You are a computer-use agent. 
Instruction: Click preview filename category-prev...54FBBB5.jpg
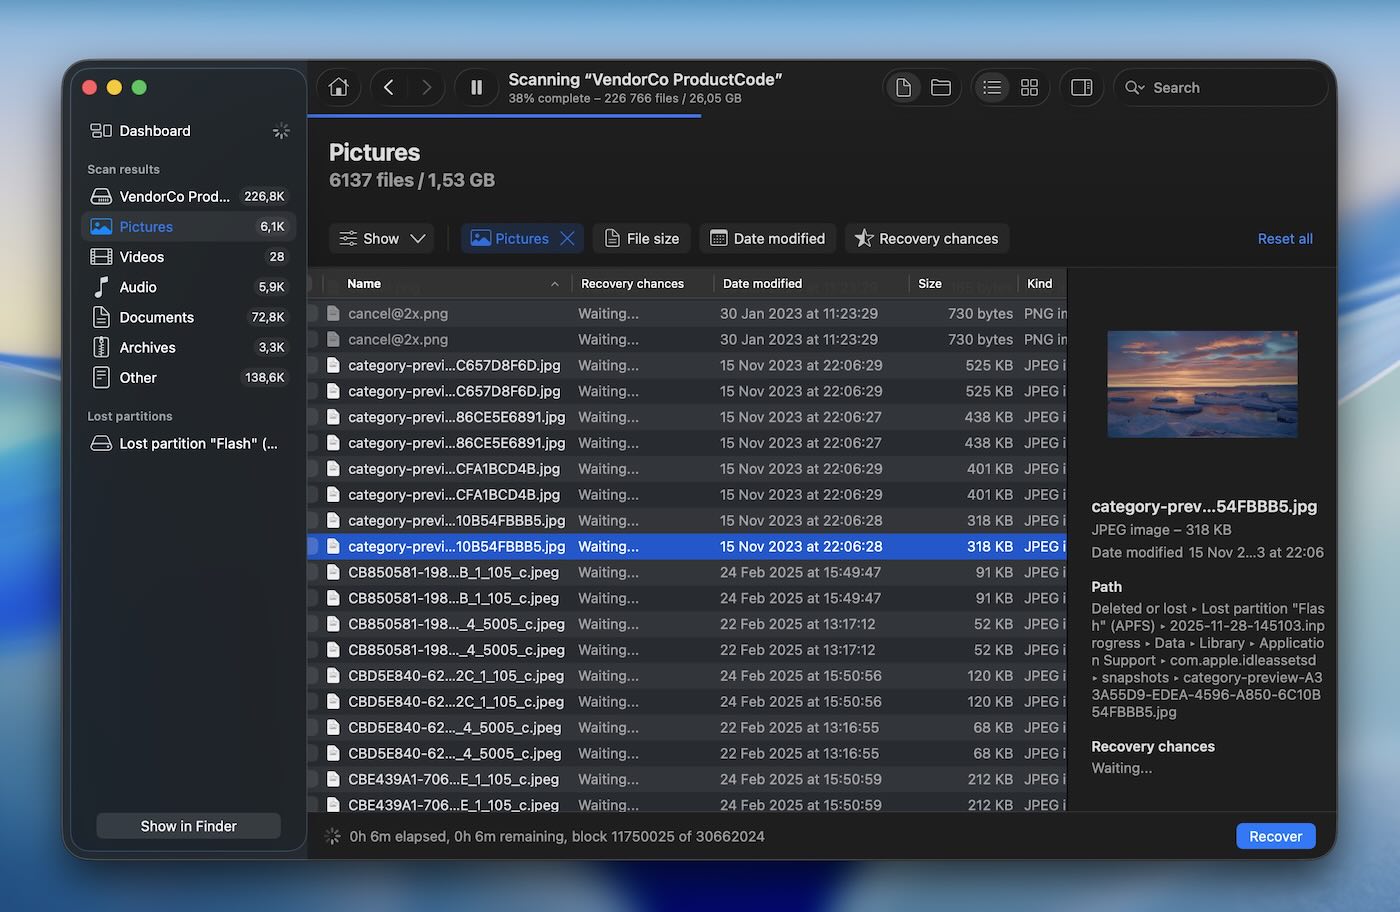pyautogui.click(x=1204, y=507)
